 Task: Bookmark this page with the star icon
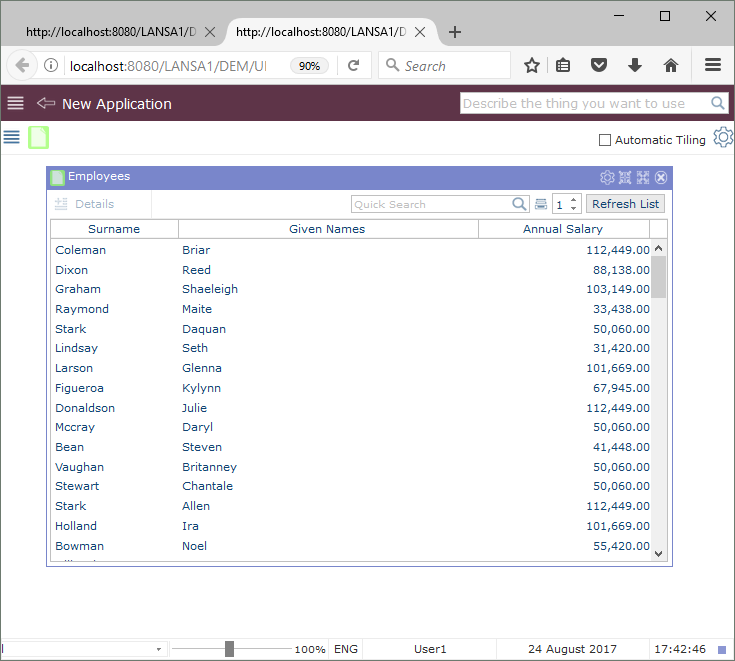tap(532, 65)
